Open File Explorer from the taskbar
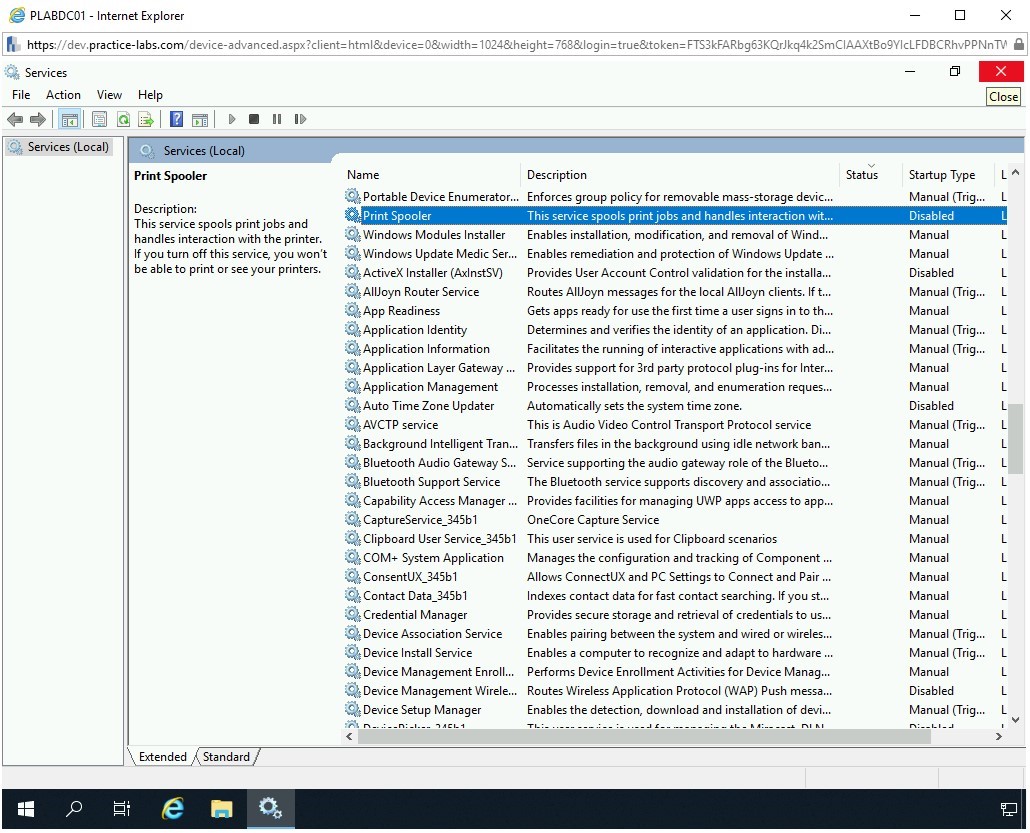Screen dimensions: 1030x833 pos(221,809)
